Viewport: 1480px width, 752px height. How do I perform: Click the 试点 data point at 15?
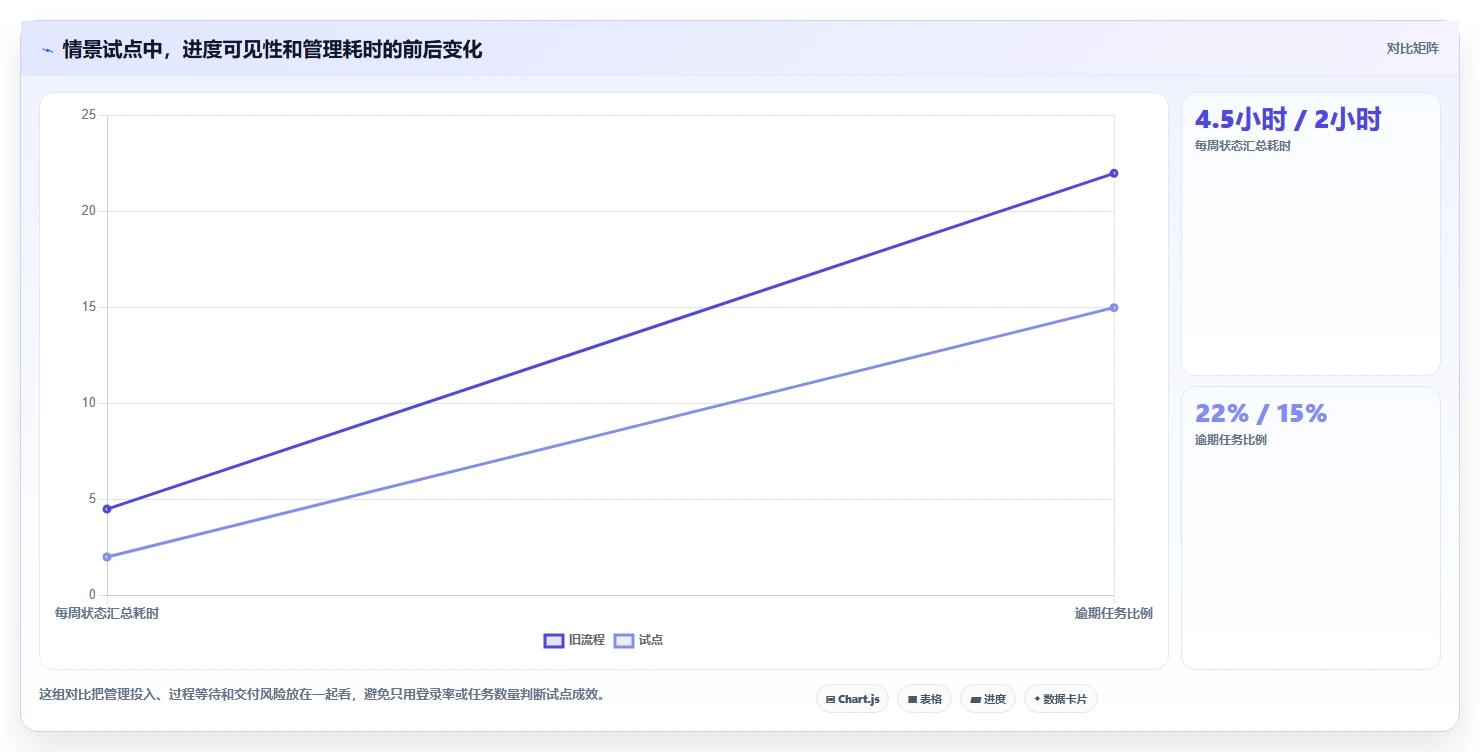(x=1114, y=307)
